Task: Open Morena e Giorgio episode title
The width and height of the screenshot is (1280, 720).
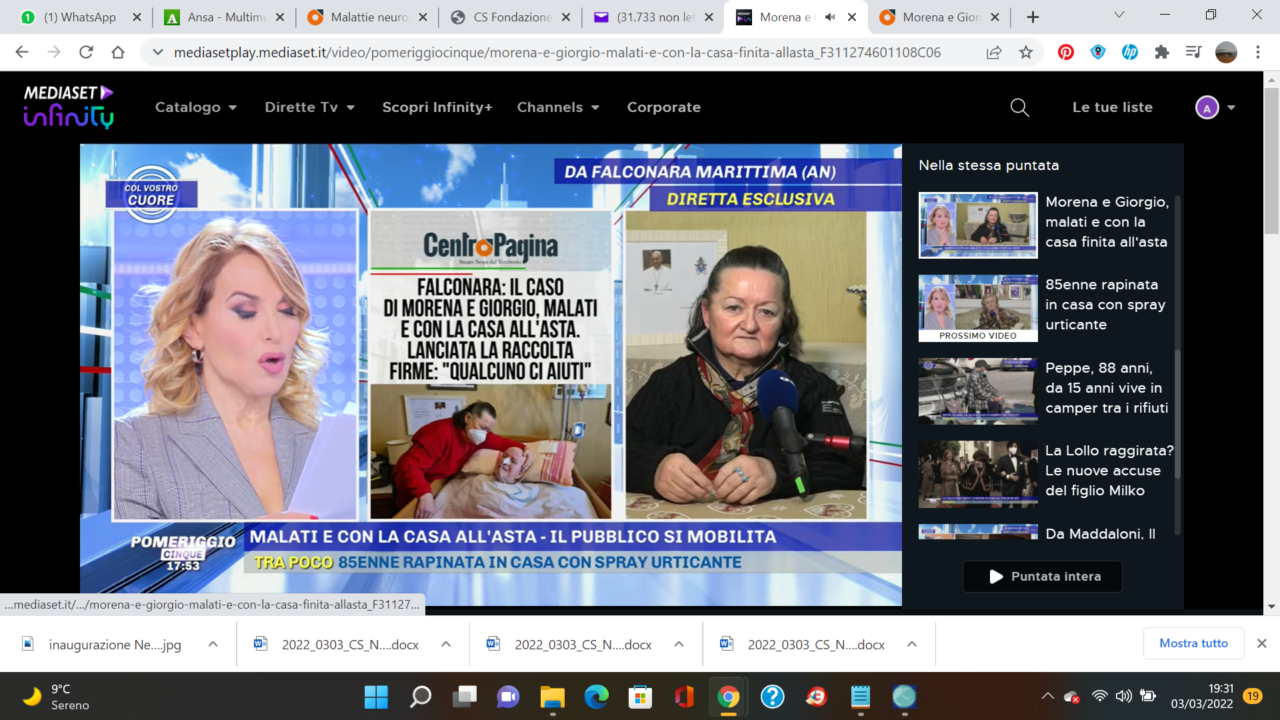Action: [x=1107, y=222]
